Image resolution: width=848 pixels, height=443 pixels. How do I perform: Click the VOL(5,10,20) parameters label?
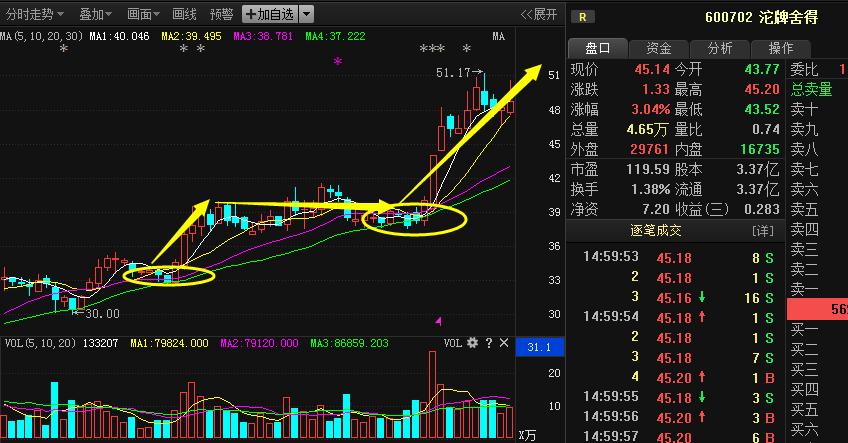pyautogui.click(x=41, y=343)
